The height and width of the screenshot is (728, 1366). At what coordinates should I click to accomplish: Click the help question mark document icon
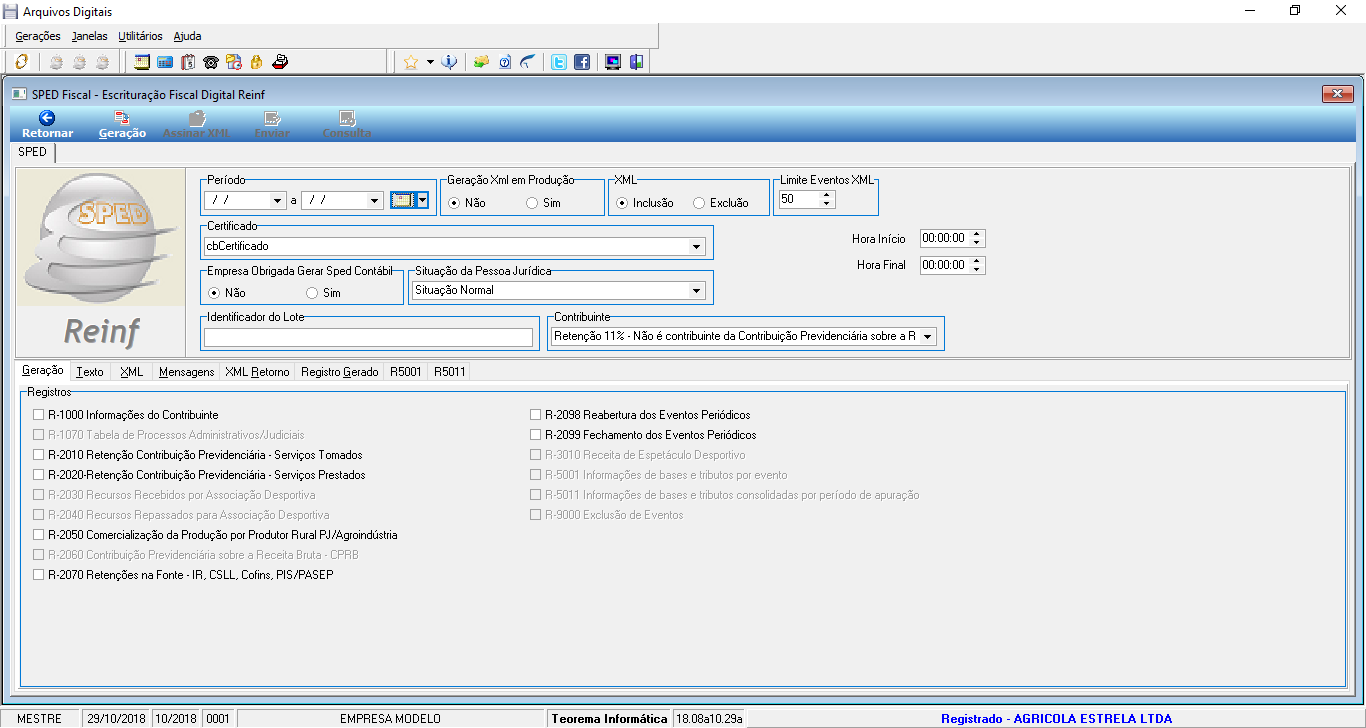click(x=504, y=62)
